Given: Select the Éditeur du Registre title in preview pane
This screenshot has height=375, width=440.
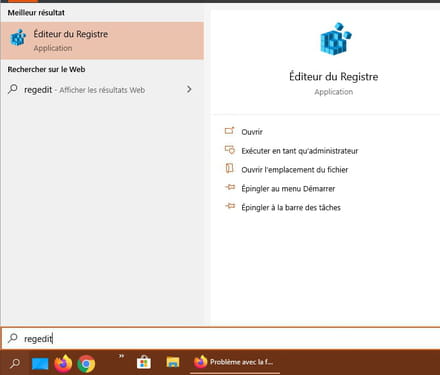Looking at the screenshot, I should [334, 77].
